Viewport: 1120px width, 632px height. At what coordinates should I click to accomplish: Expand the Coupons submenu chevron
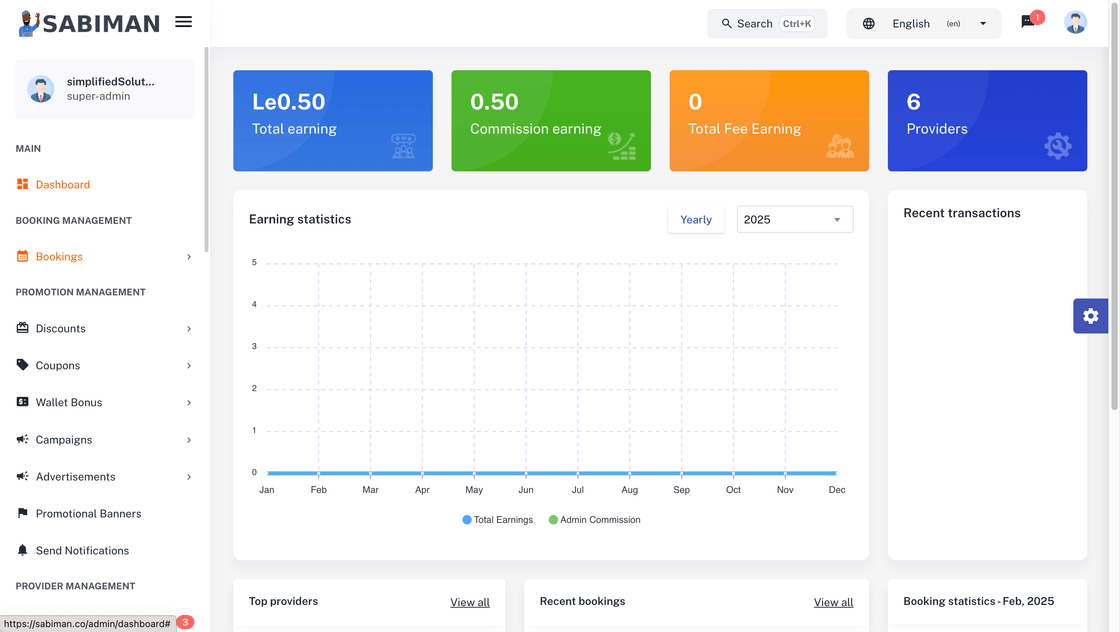click(189, 366)
